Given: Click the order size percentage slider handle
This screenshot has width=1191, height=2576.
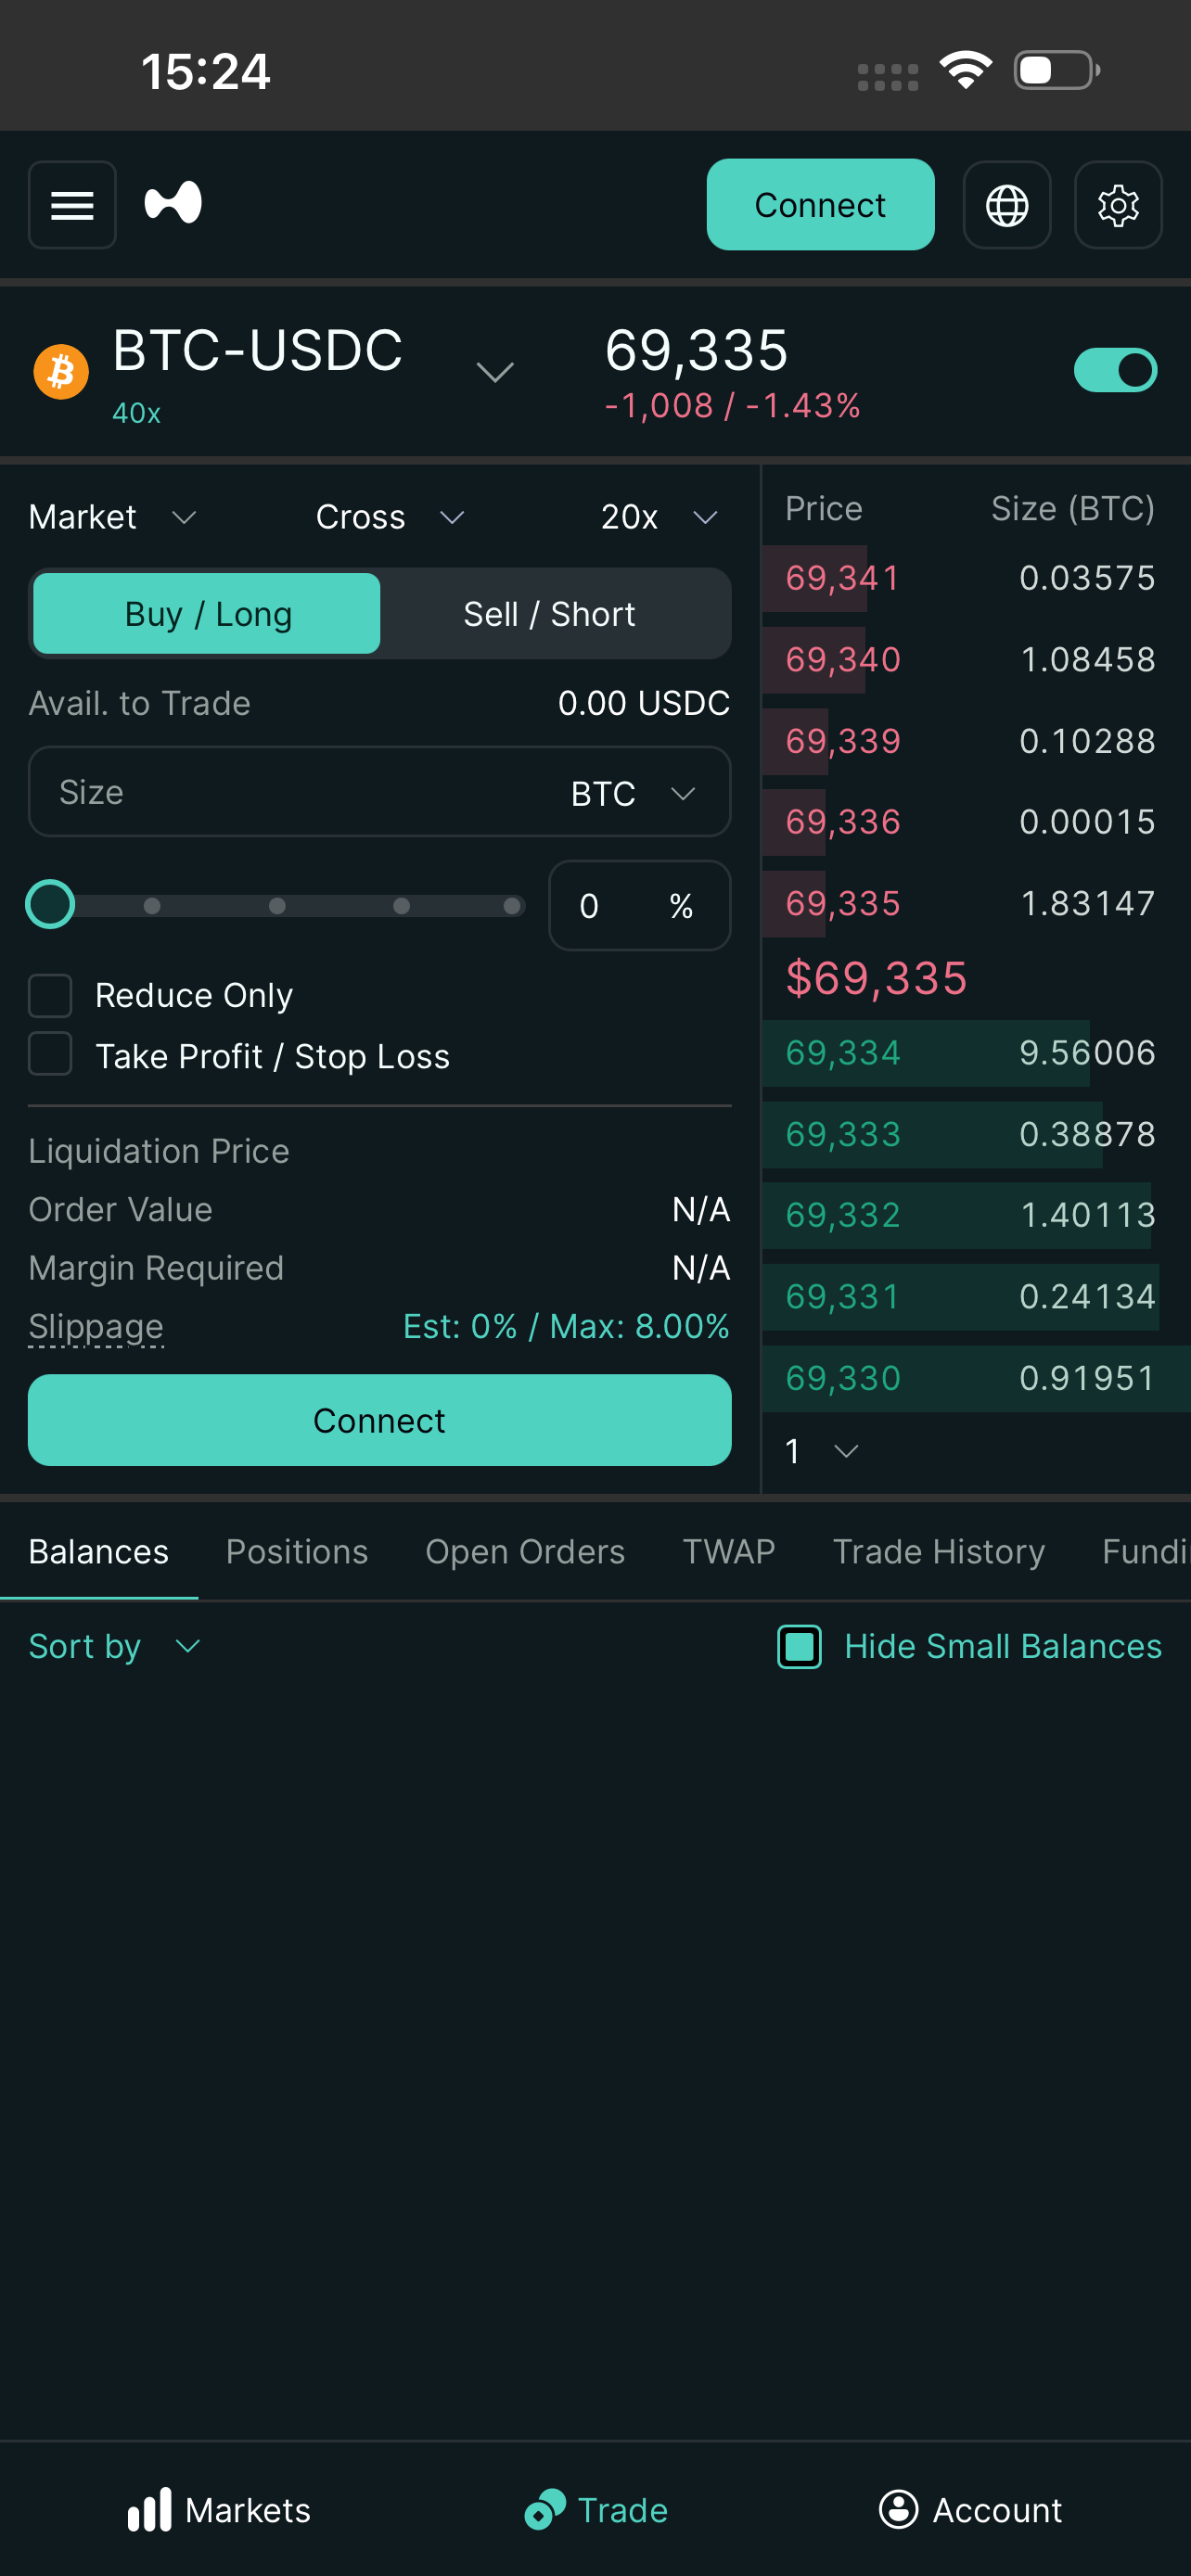Looking at the screenshot, I should click(50, 905).
